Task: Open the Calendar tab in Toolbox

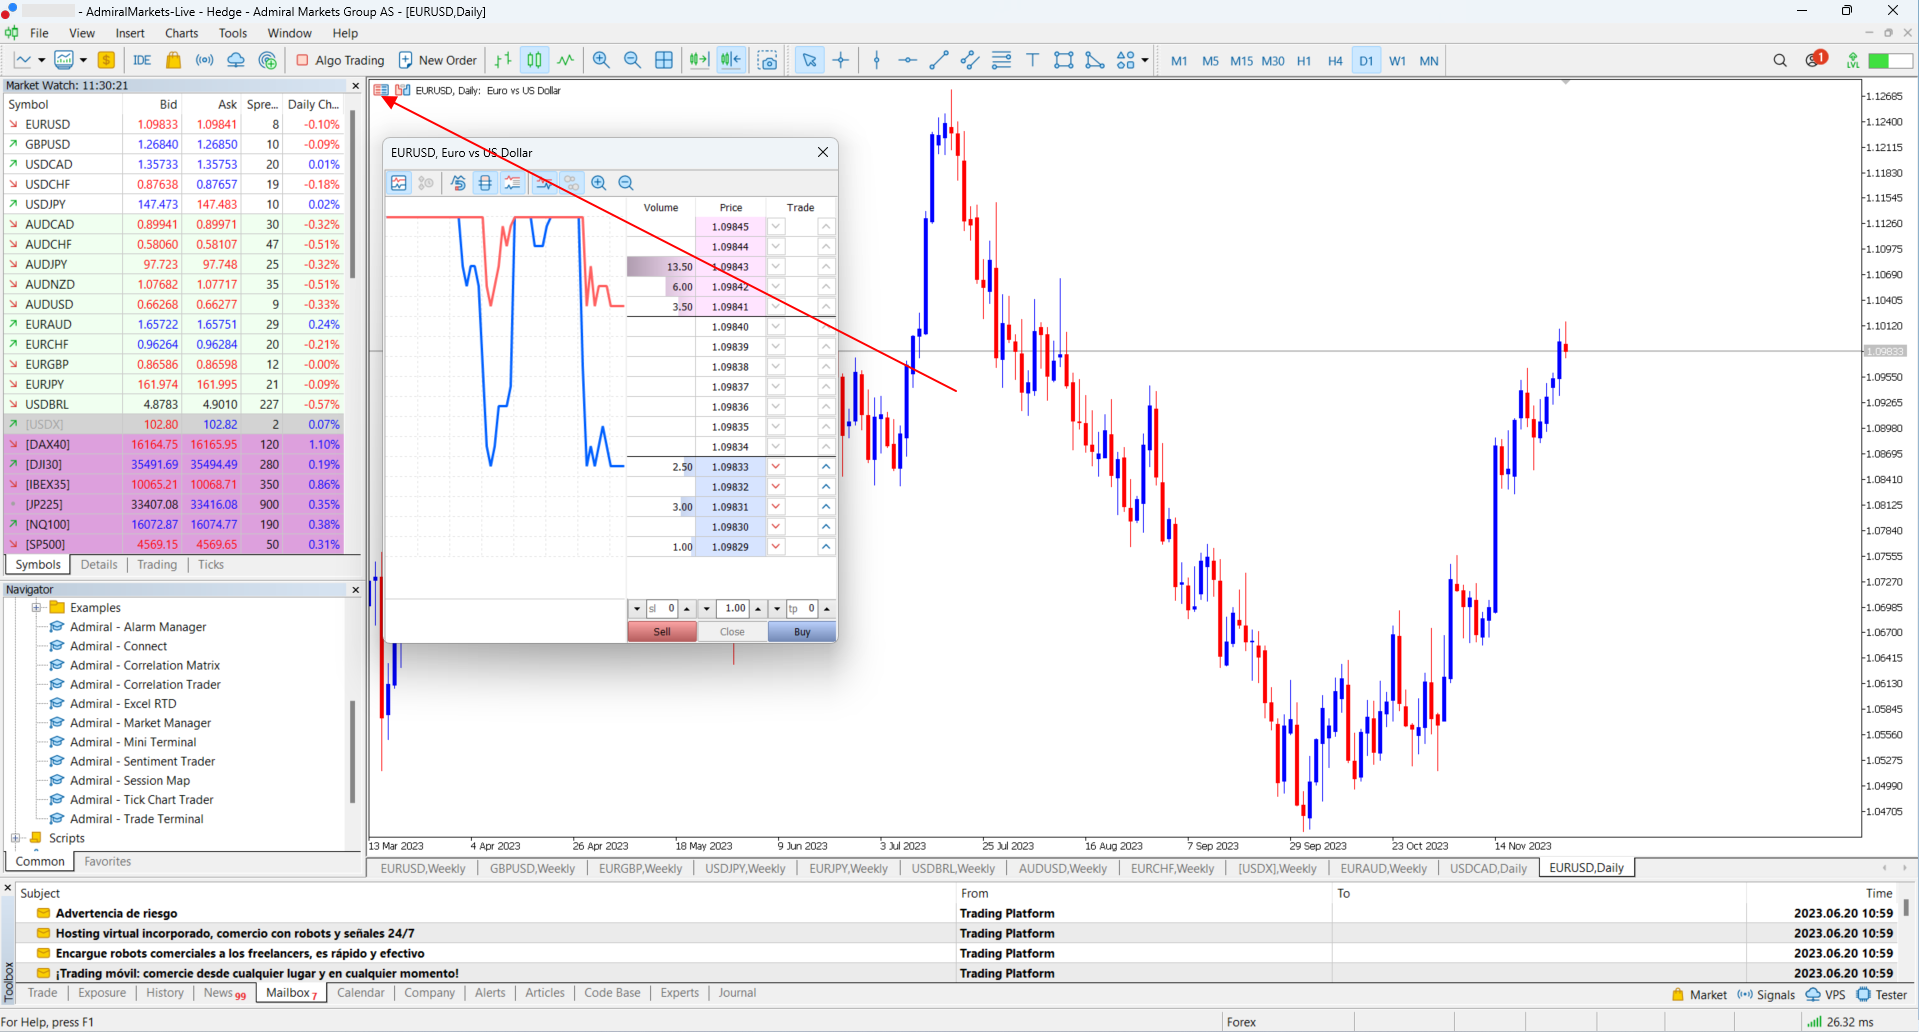Action: [361, 993]
